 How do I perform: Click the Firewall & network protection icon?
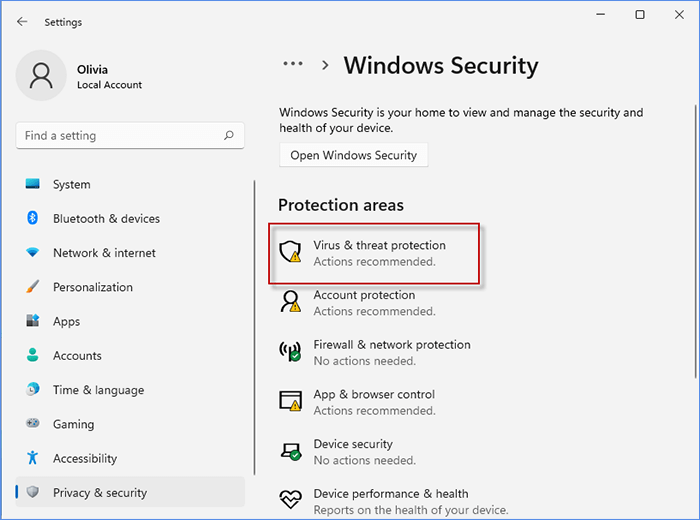pos(291,352)
